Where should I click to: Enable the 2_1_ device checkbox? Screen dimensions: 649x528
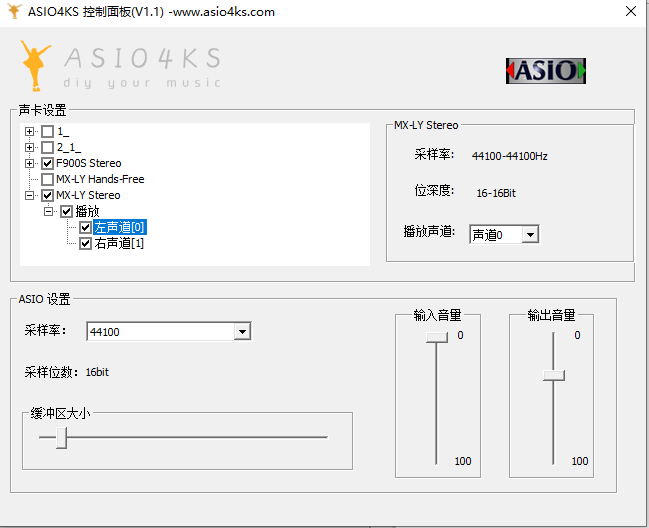click(x=48, y=147)
